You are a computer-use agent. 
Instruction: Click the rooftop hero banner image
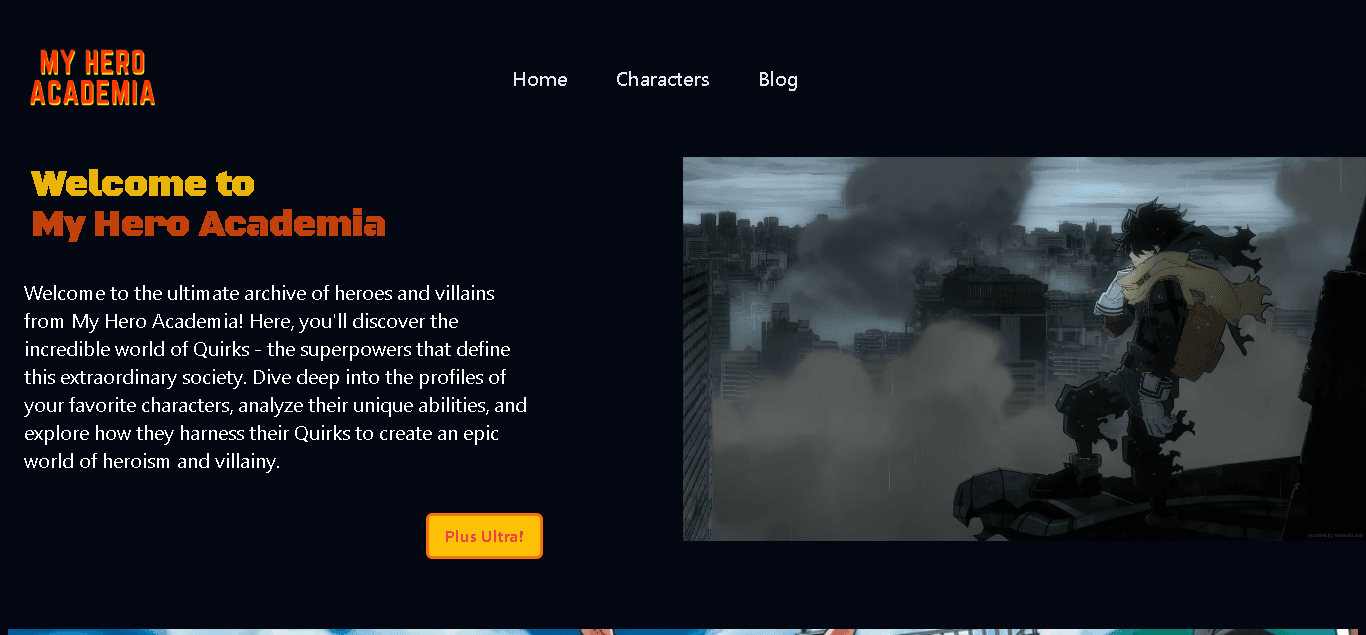click(x=1024, y=349)
